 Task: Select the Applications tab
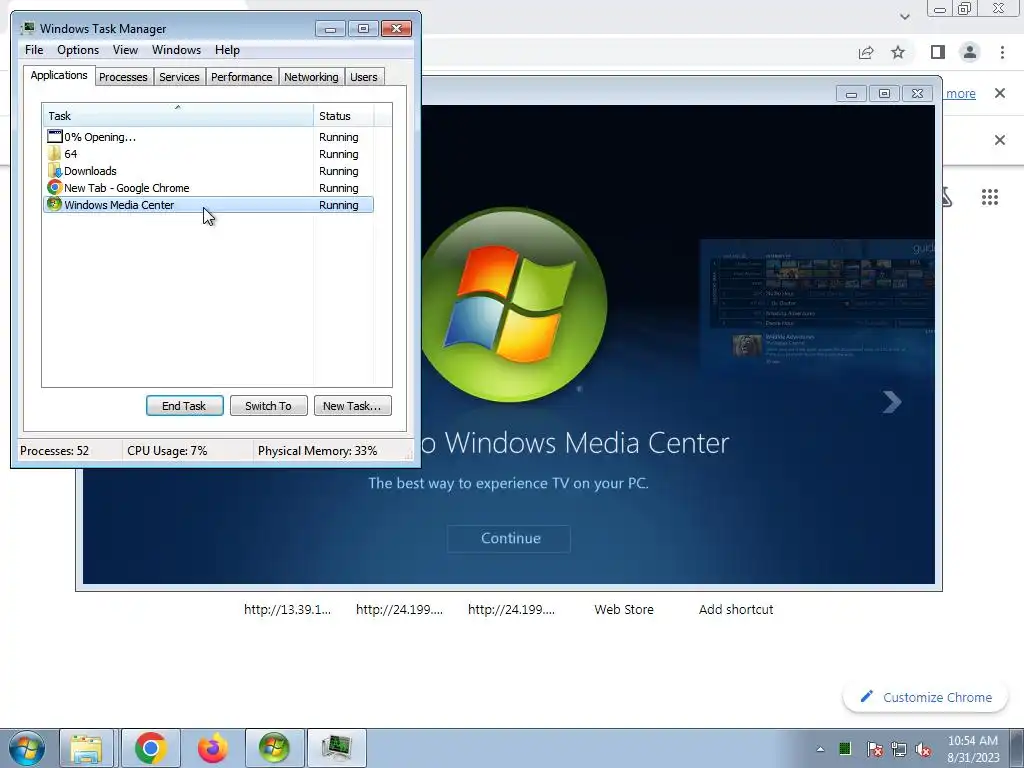point(59,75)
